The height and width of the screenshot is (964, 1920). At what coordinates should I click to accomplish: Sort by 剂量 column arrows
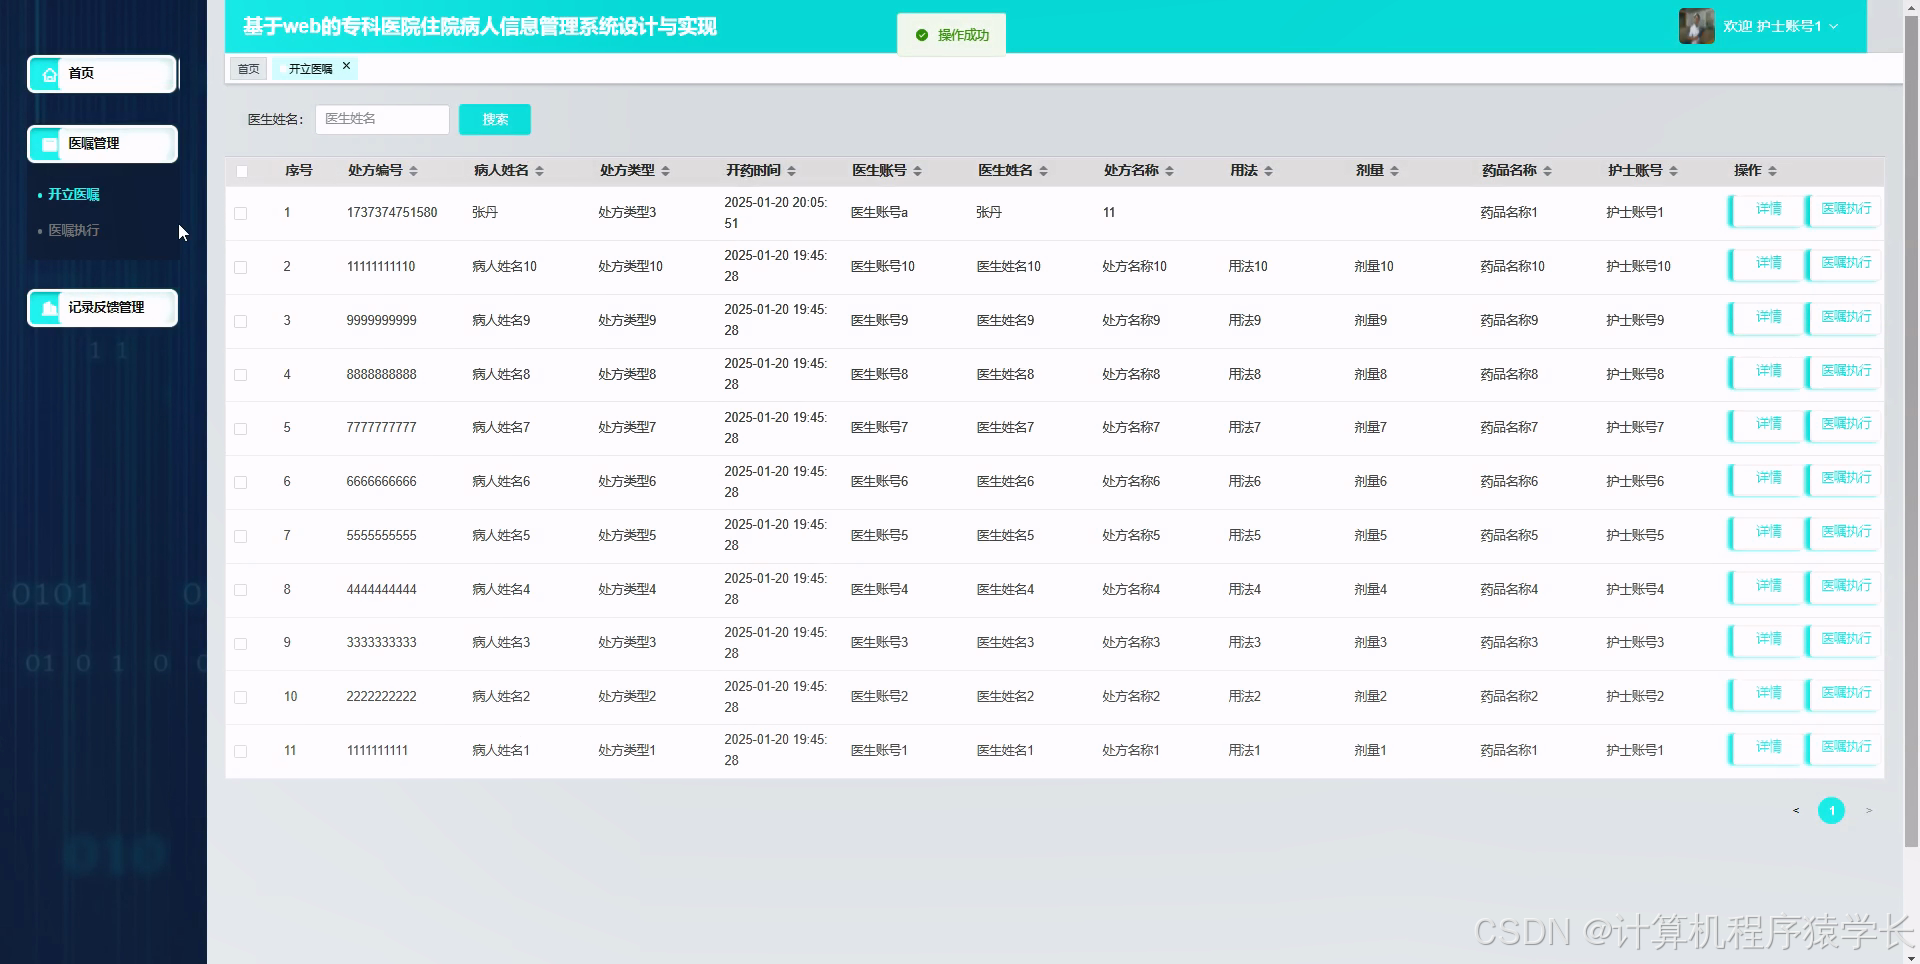coord(1394,171)
